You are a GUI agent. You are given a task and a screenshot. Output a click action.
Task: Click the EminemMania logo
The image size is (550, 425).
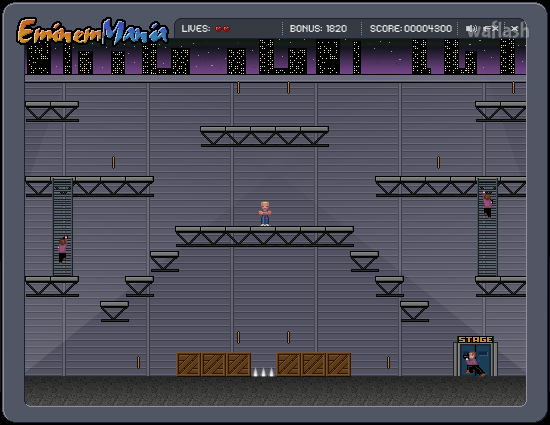click(x=93, y=32)
